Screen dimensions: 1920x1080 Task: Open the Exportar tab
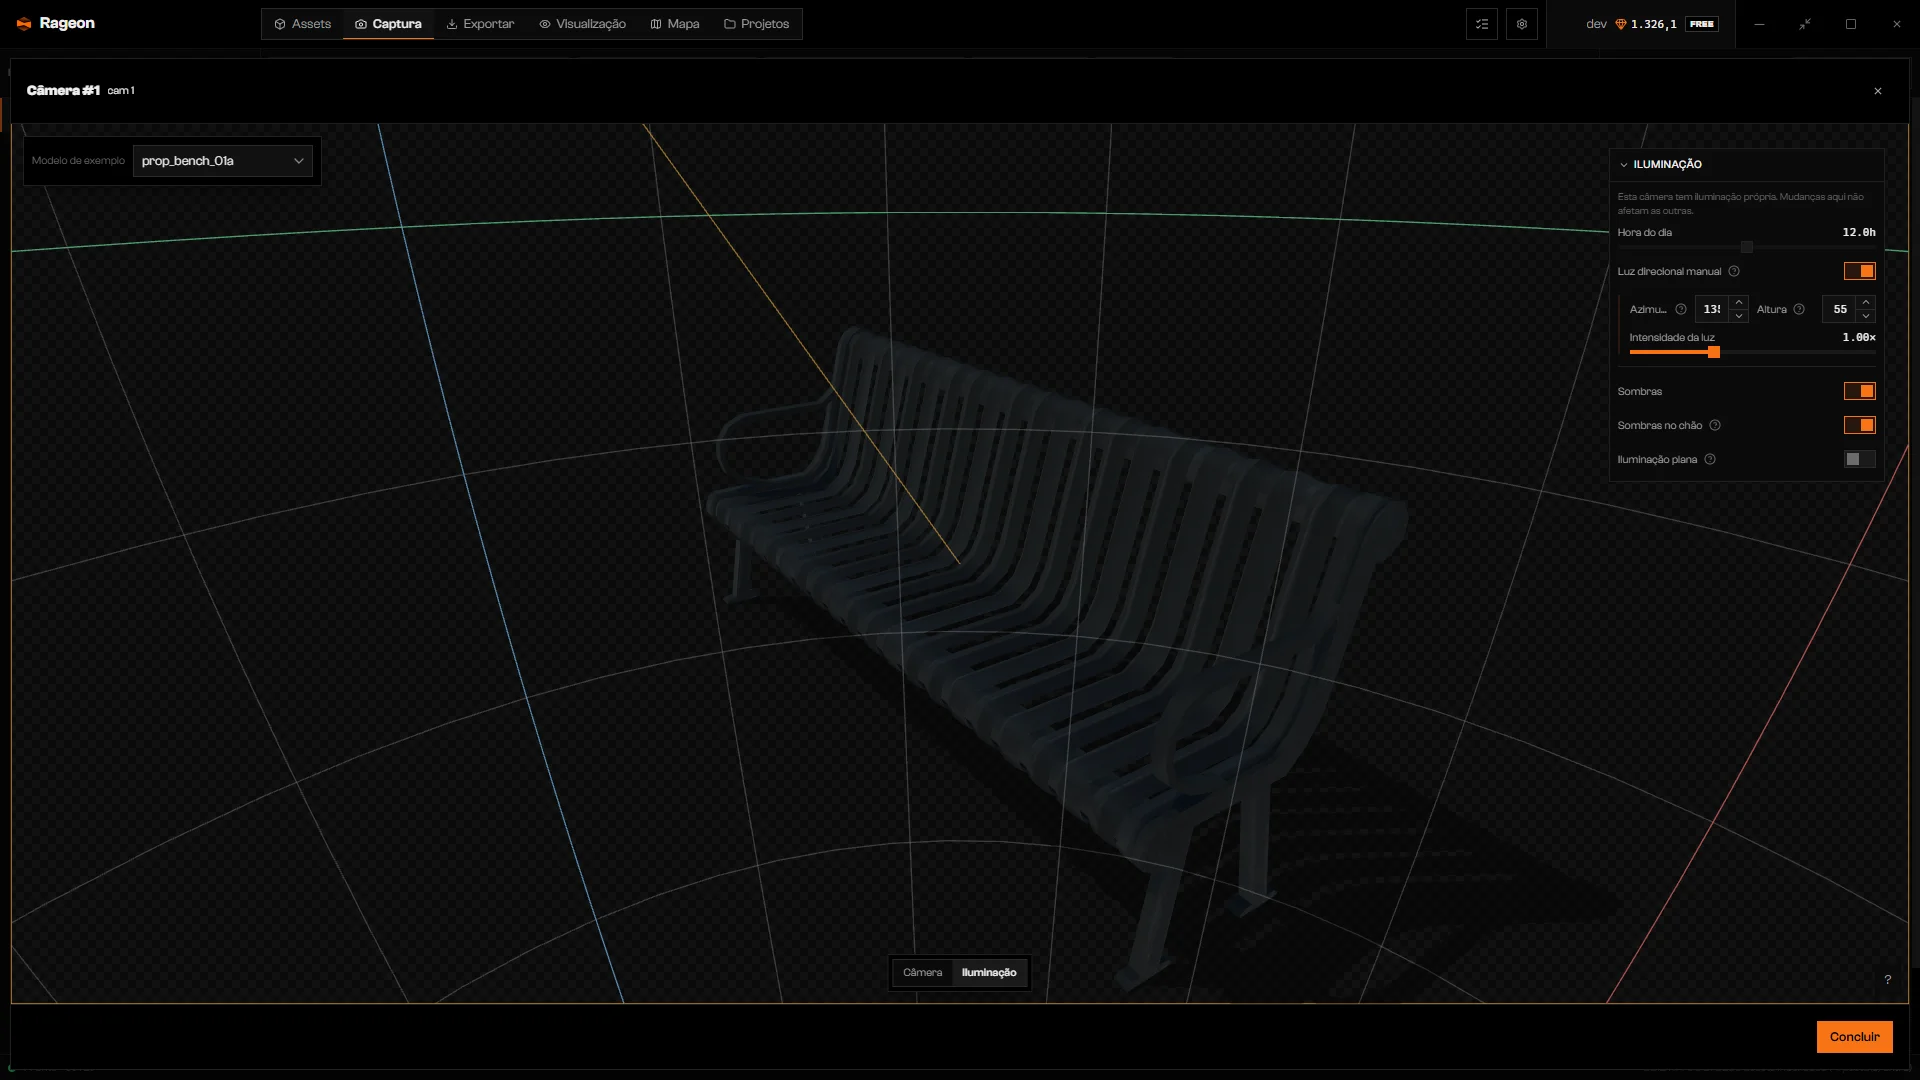(x=480, y=24)
